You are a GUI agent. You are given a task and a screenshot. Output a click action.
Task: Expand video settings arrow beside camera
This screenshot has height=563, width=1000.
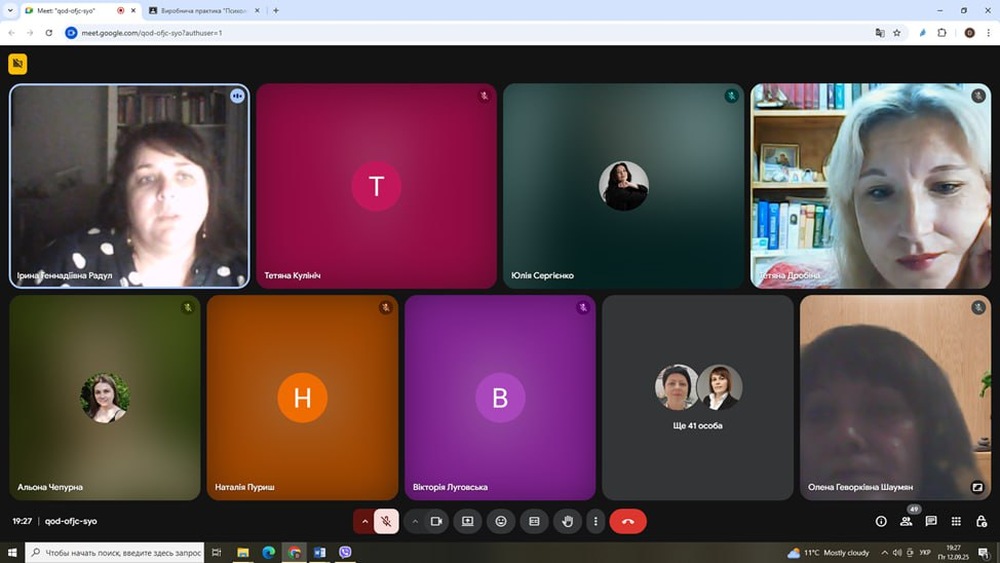(x=415, y=521)
